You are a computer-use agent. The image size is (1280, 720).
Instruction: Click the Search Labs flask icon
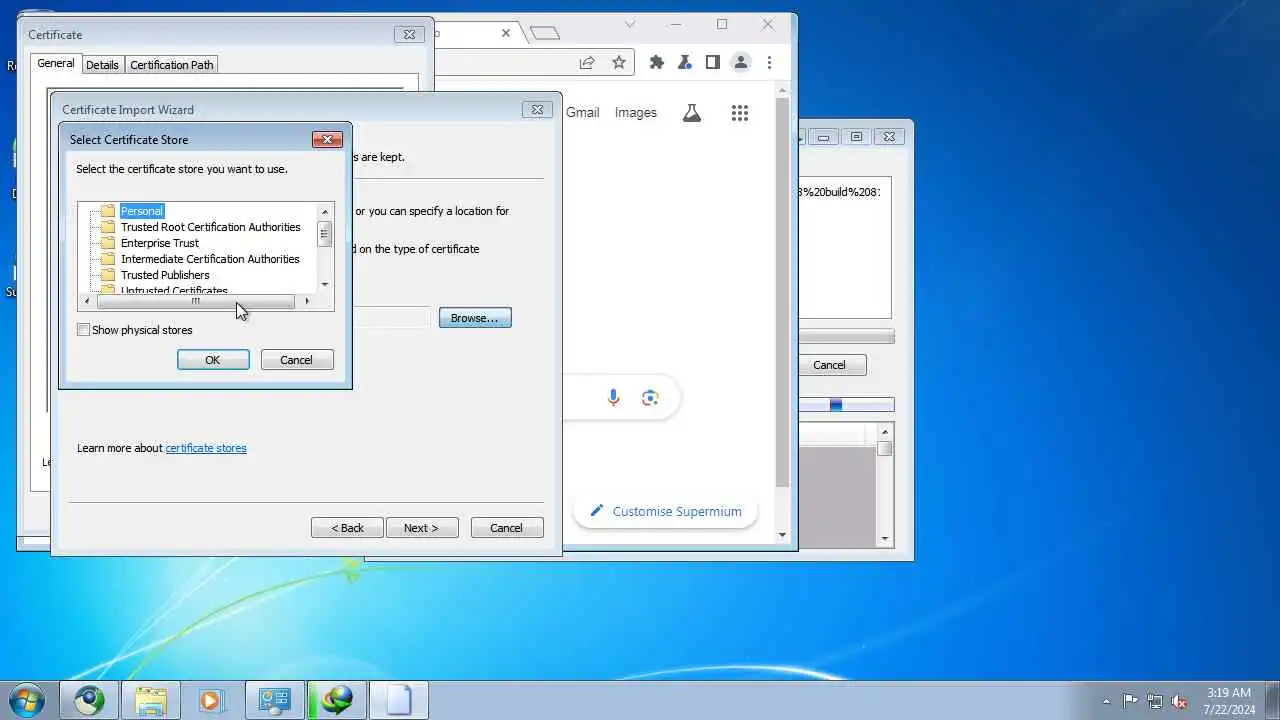pos(692,113)
